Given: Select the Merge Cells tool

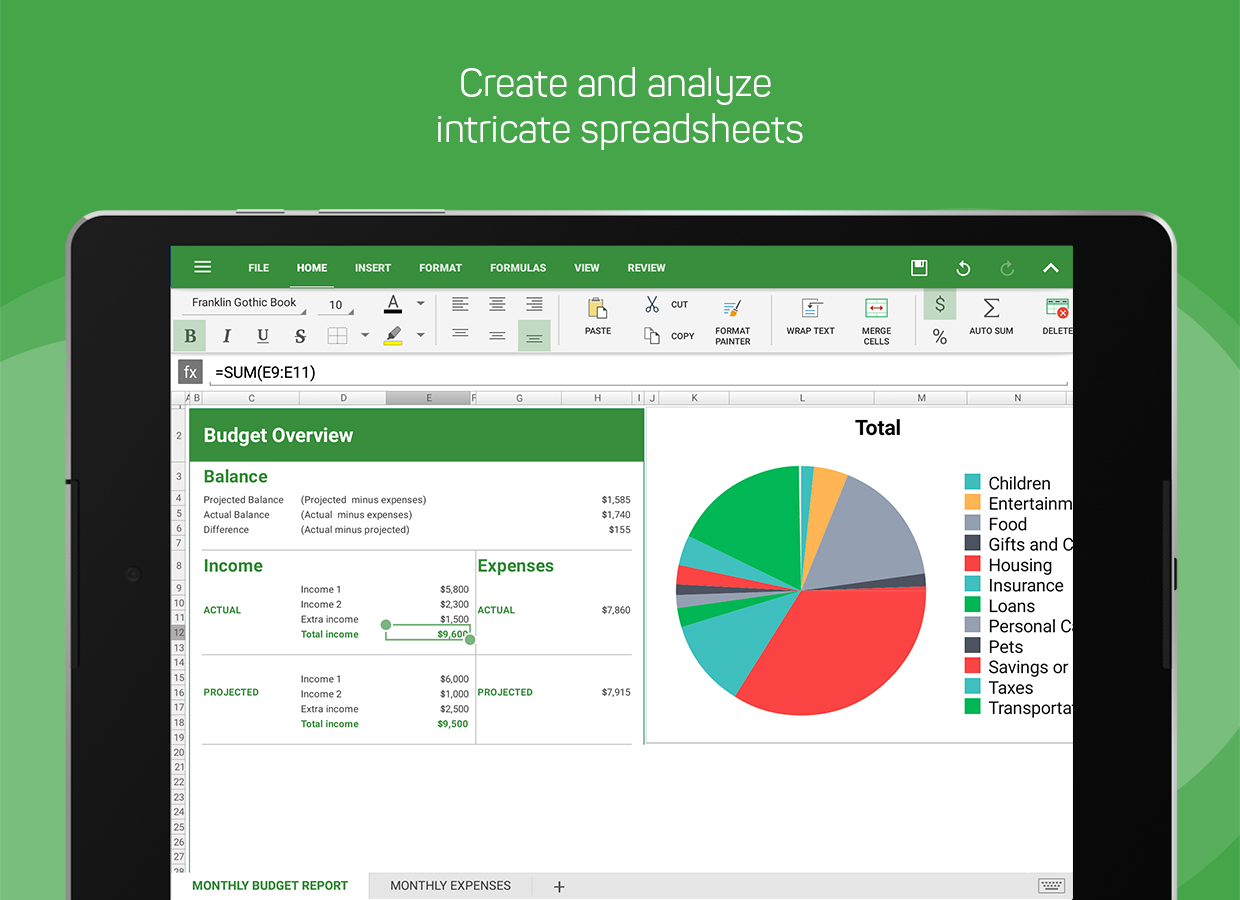Looking at the screenshot, I should 876,321.
